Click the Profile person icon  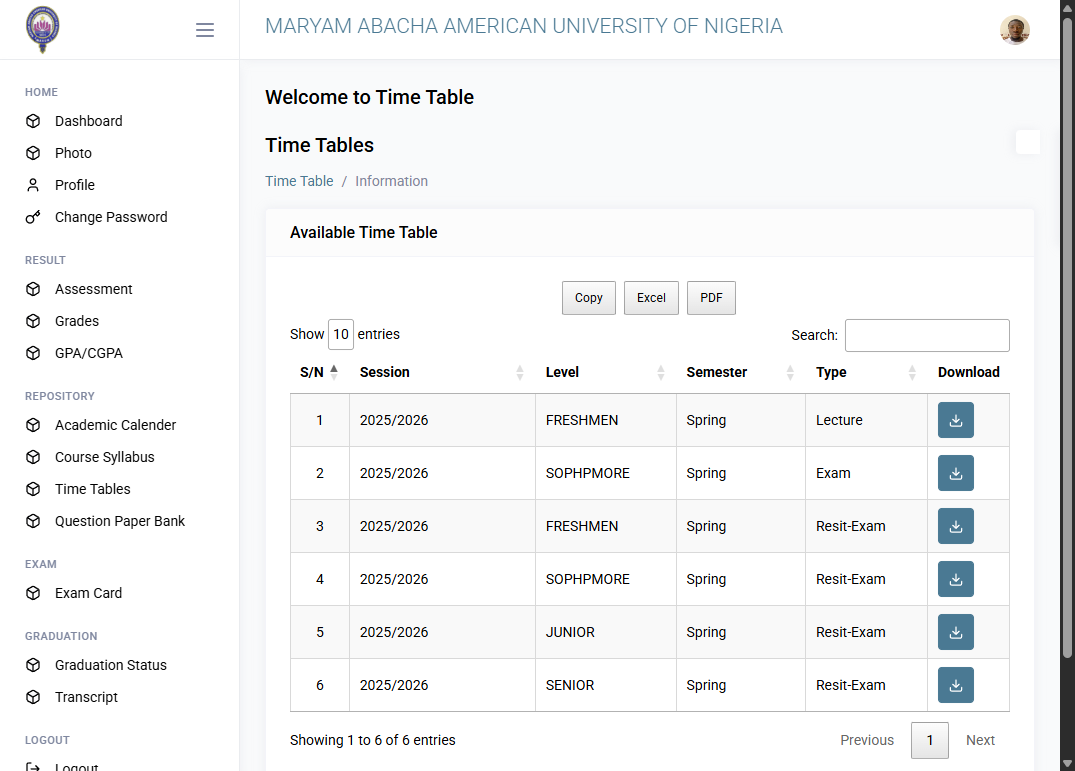tap(33, 185)
